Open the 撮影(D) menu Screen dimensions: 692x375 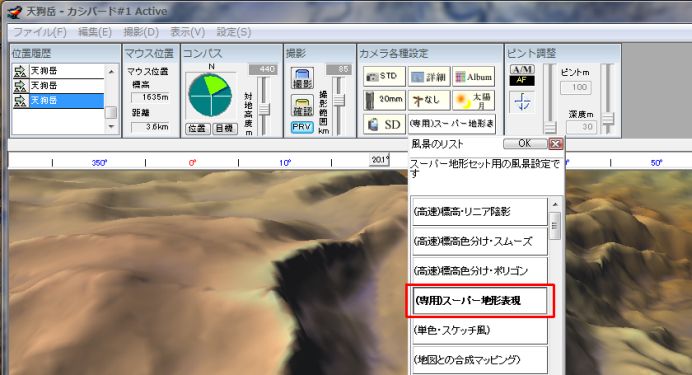pos(141,32)
